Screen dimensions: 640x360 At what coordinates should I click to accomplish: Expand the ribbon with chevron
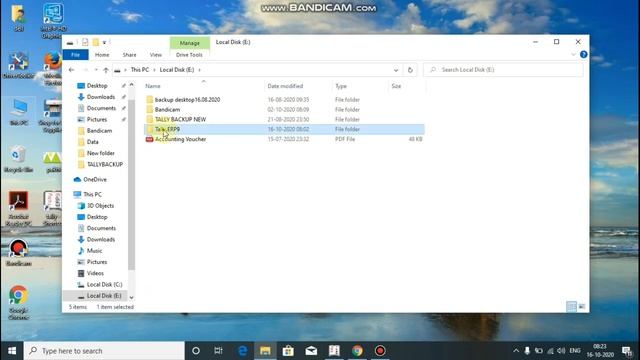pyautogui.click(x=573, y=55)
